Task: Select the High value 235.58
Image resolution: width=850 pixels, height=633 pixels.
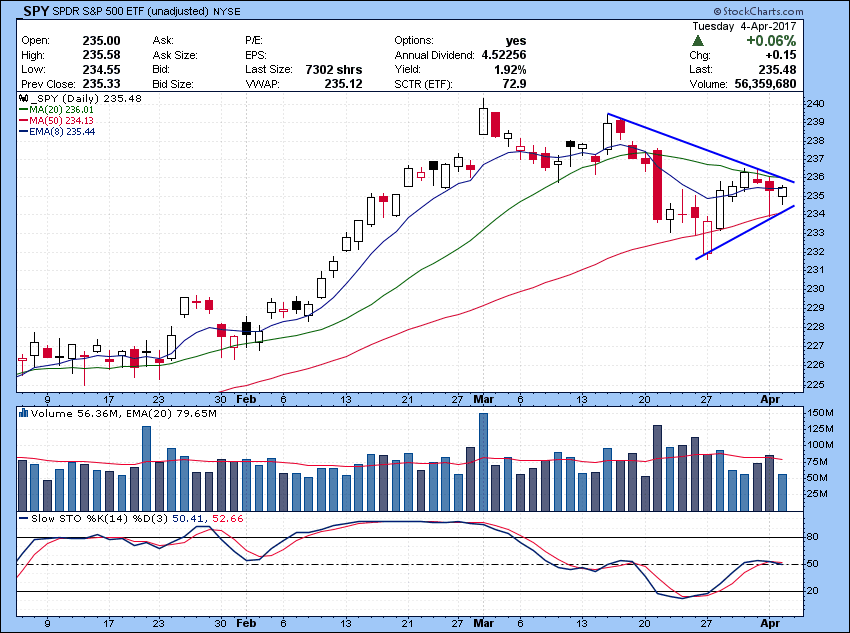Action: pos(101,55)
